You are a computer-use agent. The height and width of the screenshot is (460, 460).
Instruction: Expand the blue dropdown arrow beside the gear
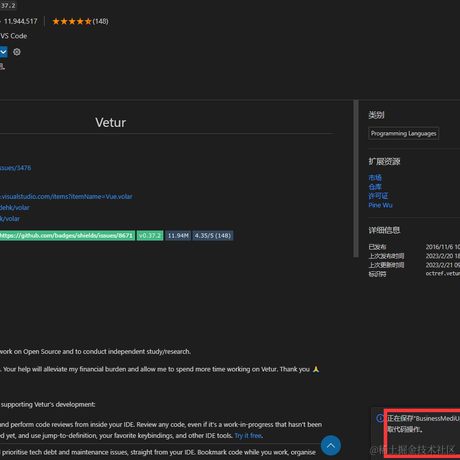[x=3, y=52]
